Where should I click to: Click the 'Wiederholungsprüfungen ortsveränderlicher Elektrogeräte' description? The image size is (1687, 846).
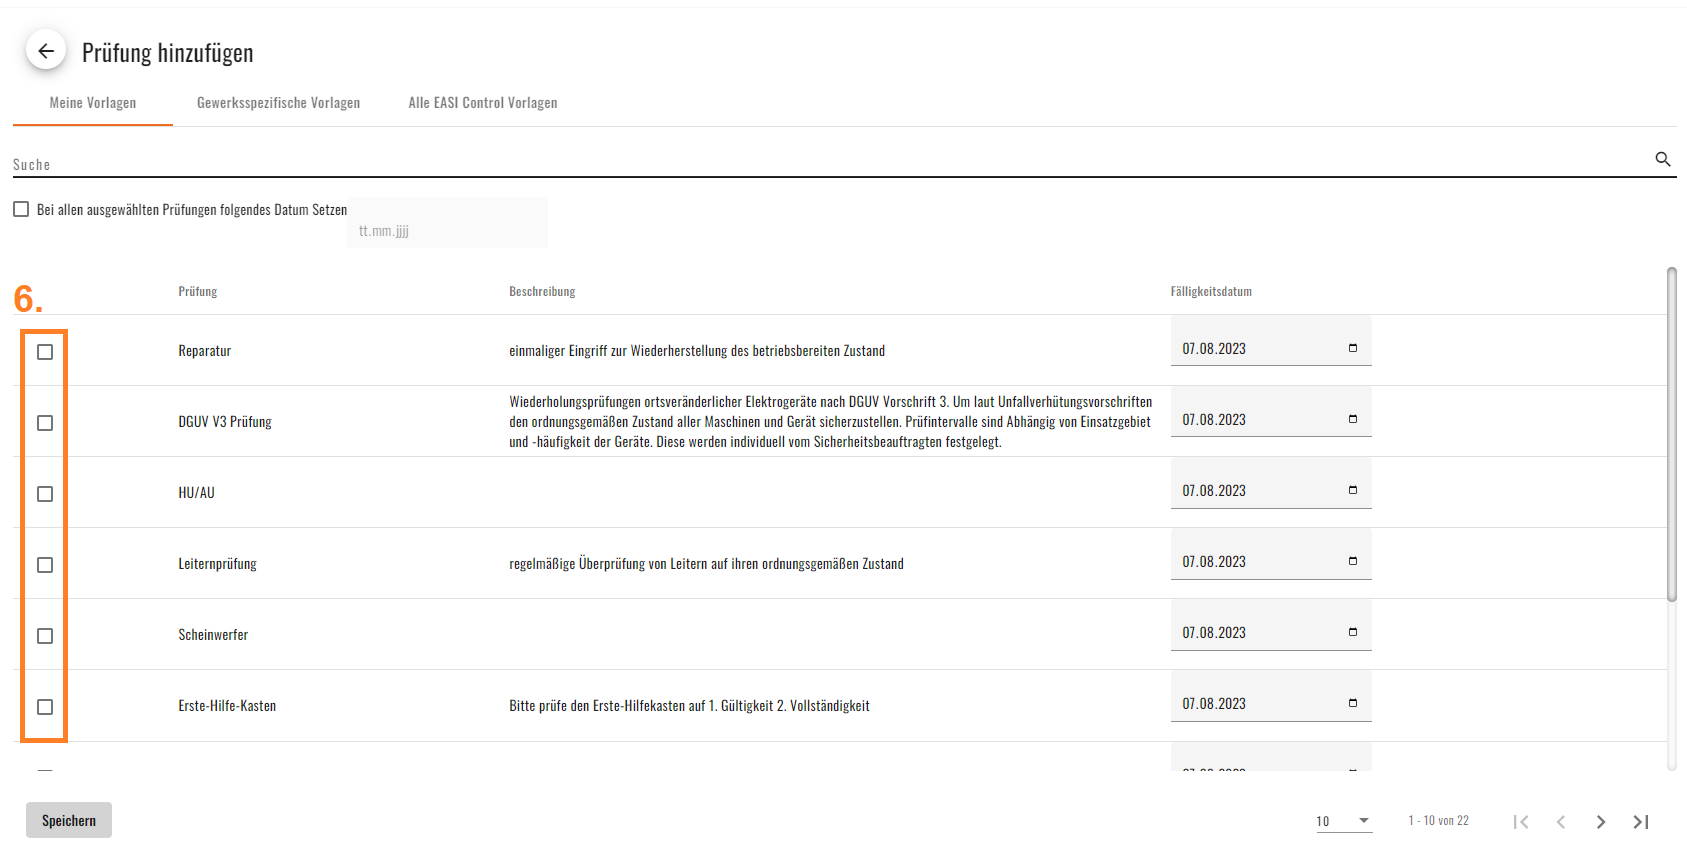point(830,421)
